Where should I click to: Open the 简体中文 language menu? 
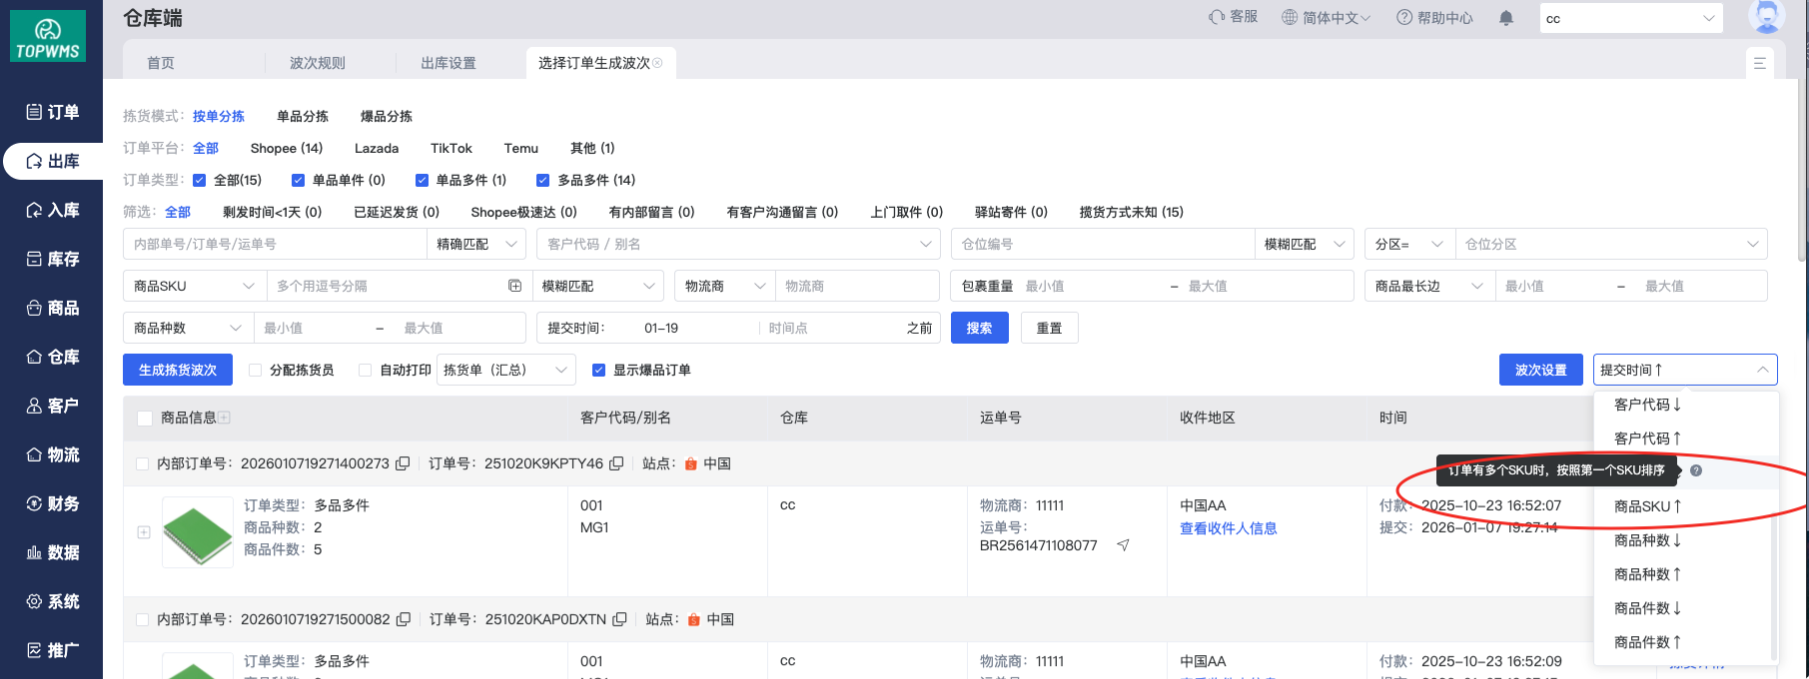click(1327, 17)
